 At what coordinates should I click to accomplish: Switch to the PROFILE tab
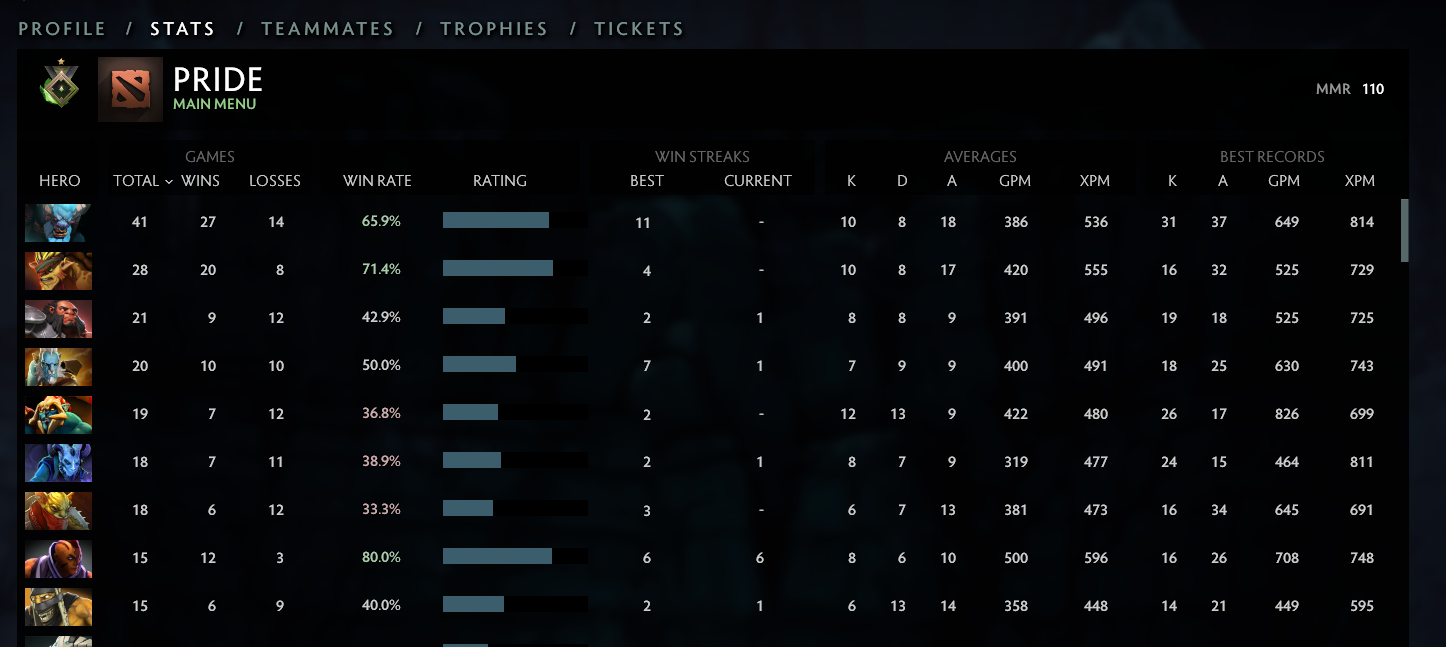(62, 29)
